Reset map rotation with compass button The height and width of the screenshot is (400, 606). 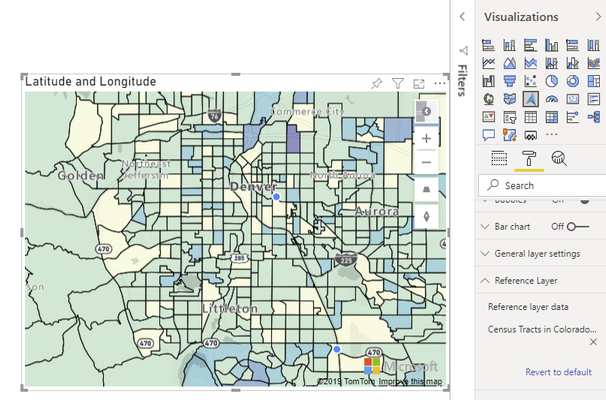coord(426,216)
